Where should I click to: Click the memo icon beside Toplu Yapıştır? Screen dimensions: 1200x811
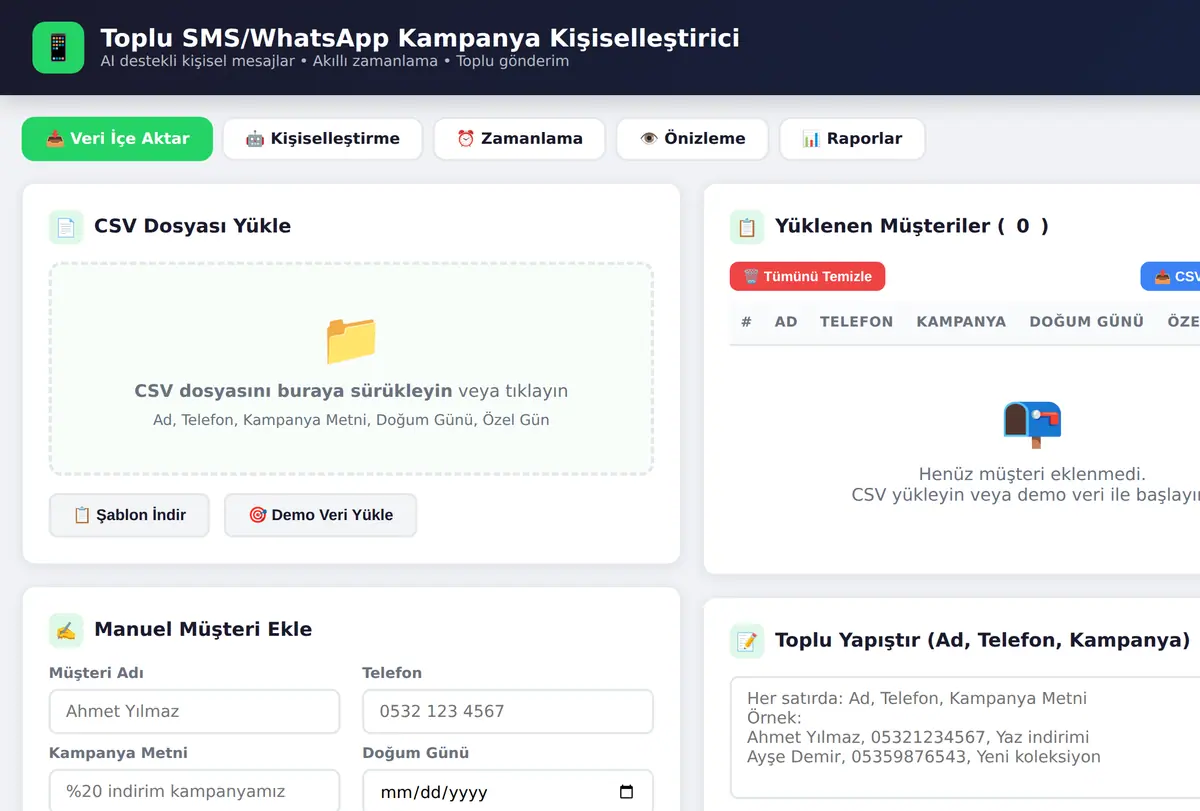click(x=747, y=641)
